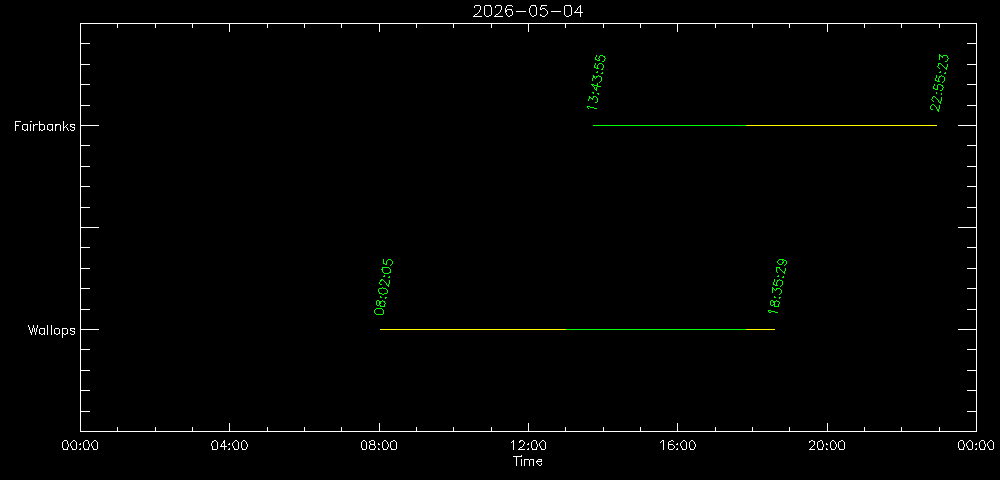Click the 08:00 x-axis tick label

[x=379, y=447]
